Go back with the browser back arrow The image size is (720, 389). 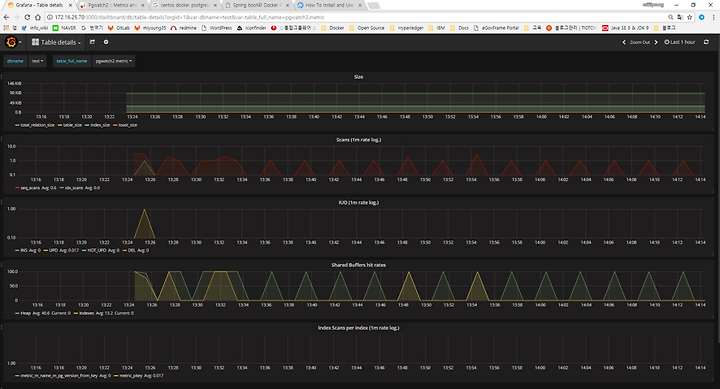6,17
